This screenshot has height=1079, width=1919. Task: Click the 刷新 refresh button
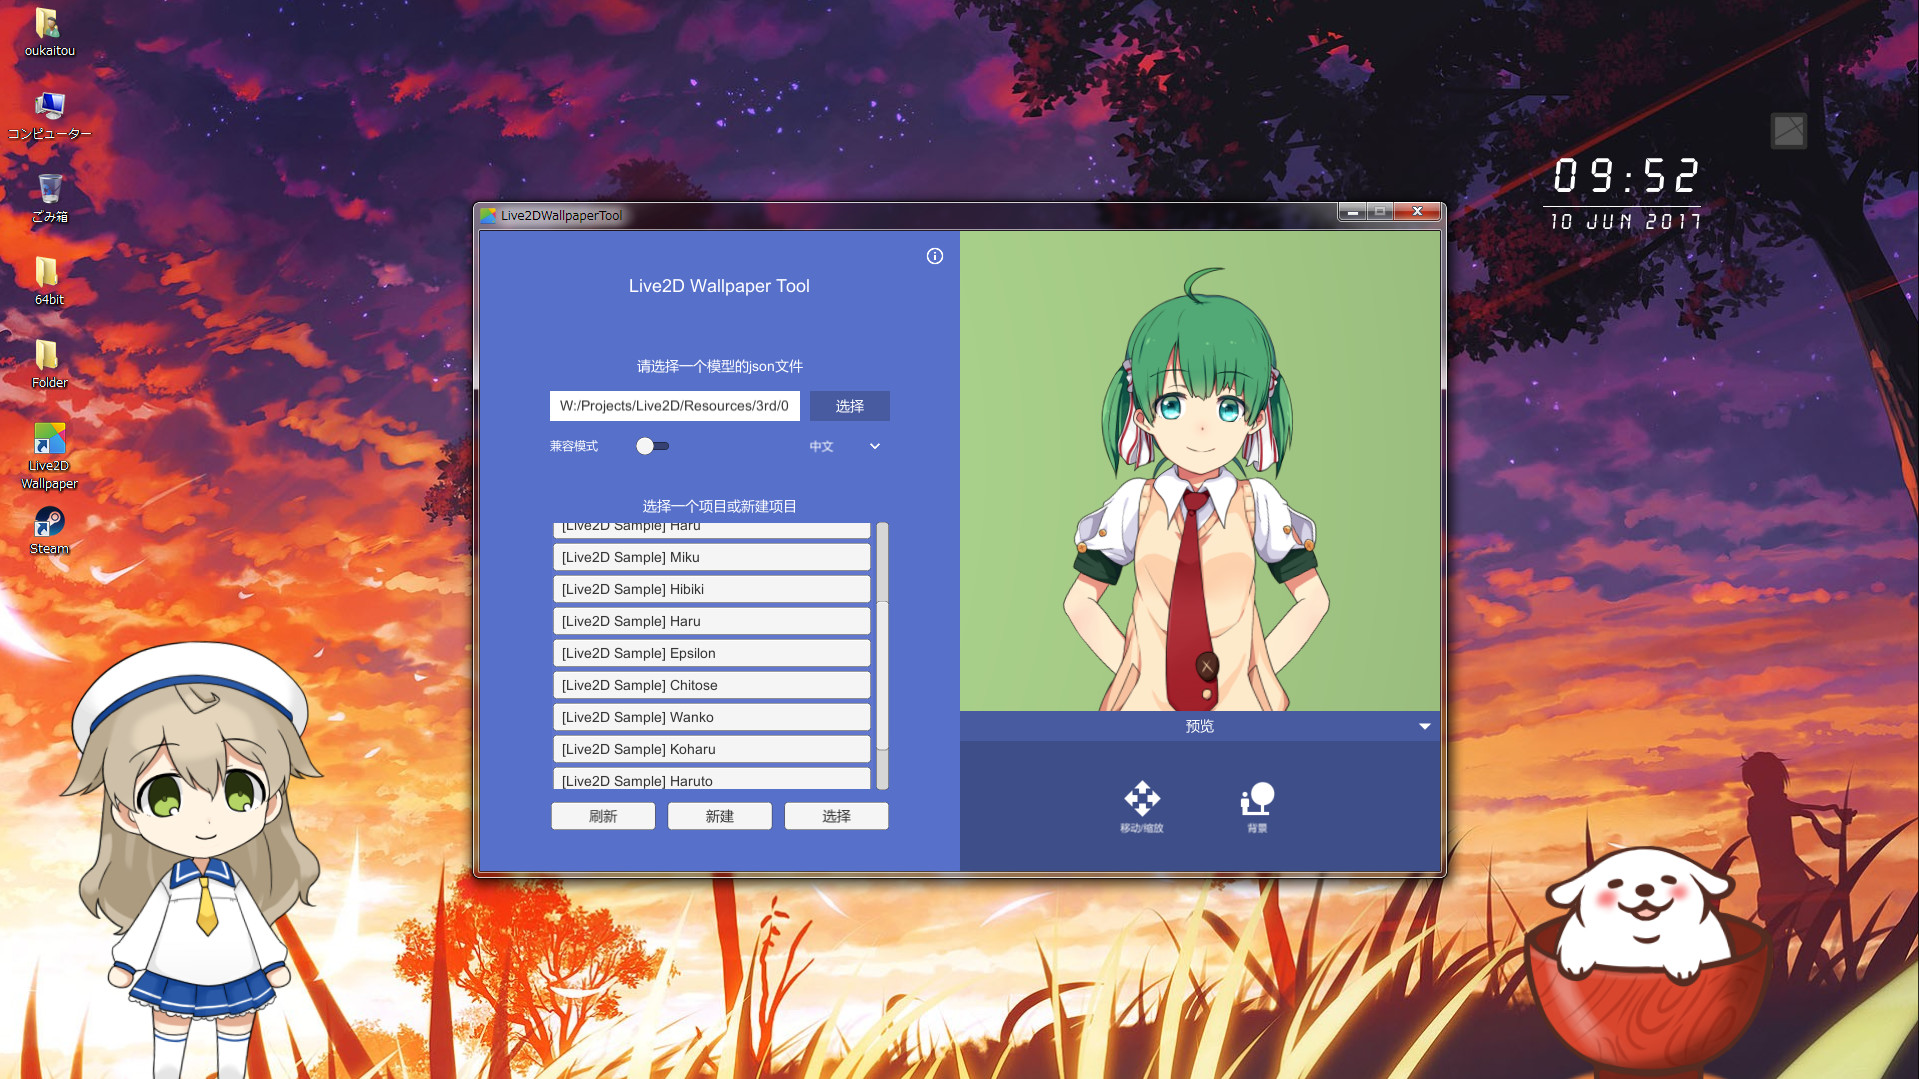click(603, 816)
